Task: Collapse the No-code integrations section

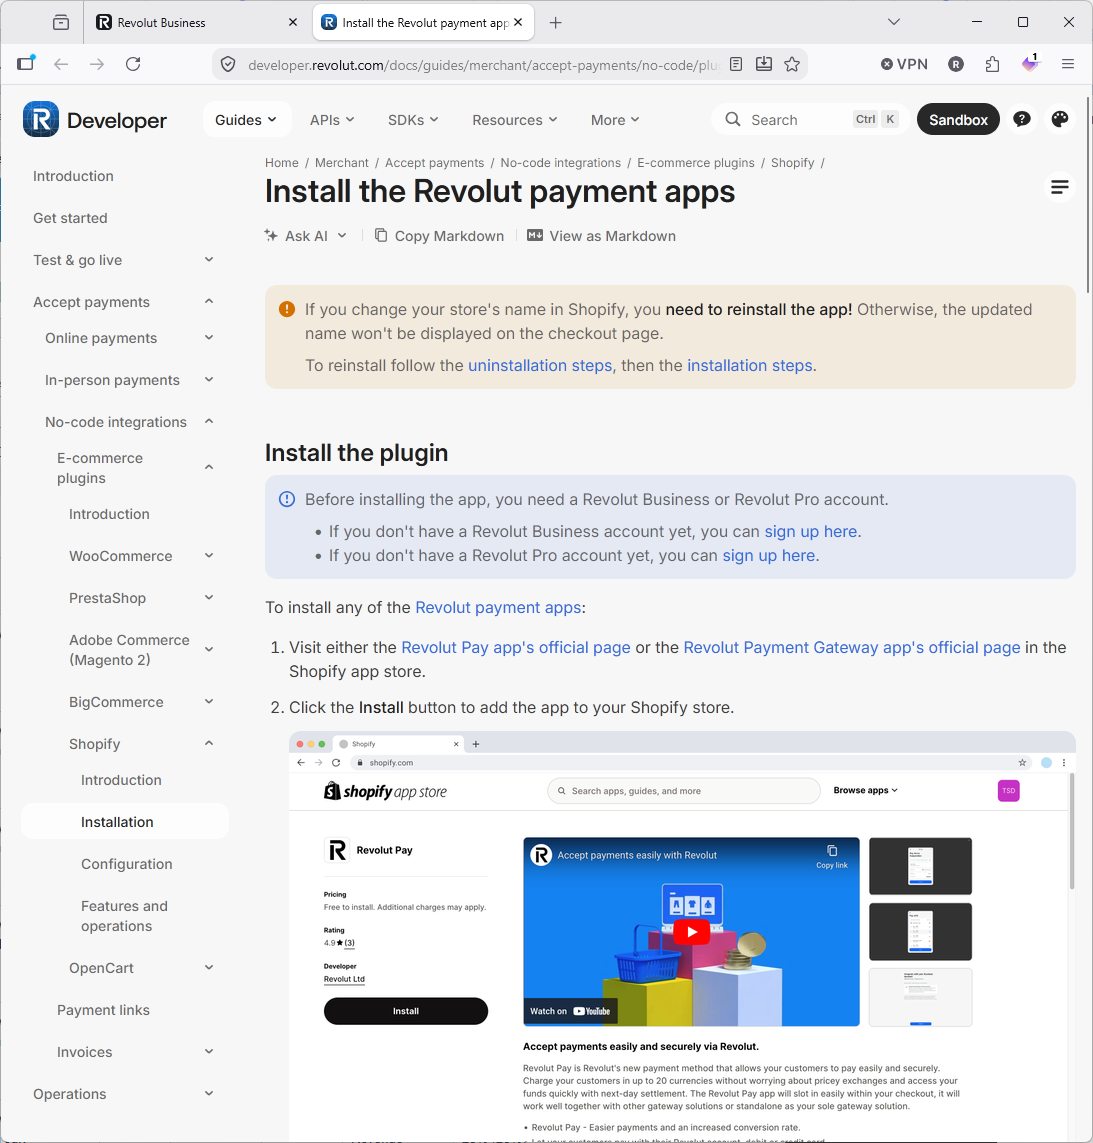Action: pos(209,421)
